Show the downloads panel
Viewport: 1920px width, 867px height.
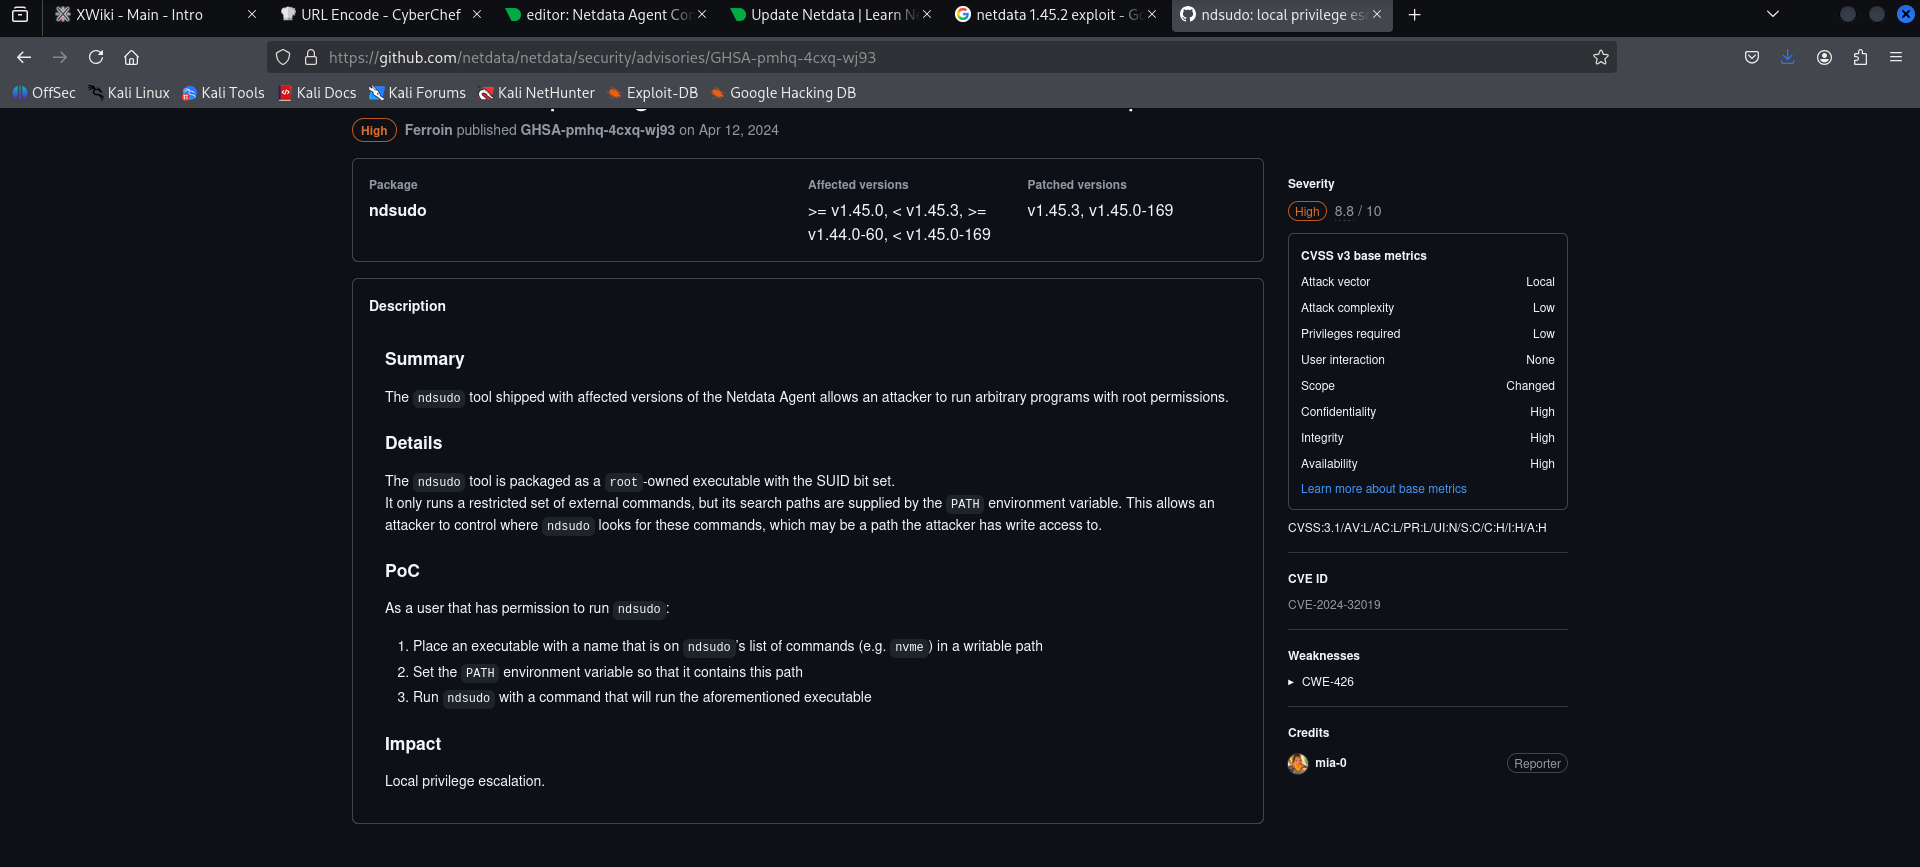pos(1788,57)
